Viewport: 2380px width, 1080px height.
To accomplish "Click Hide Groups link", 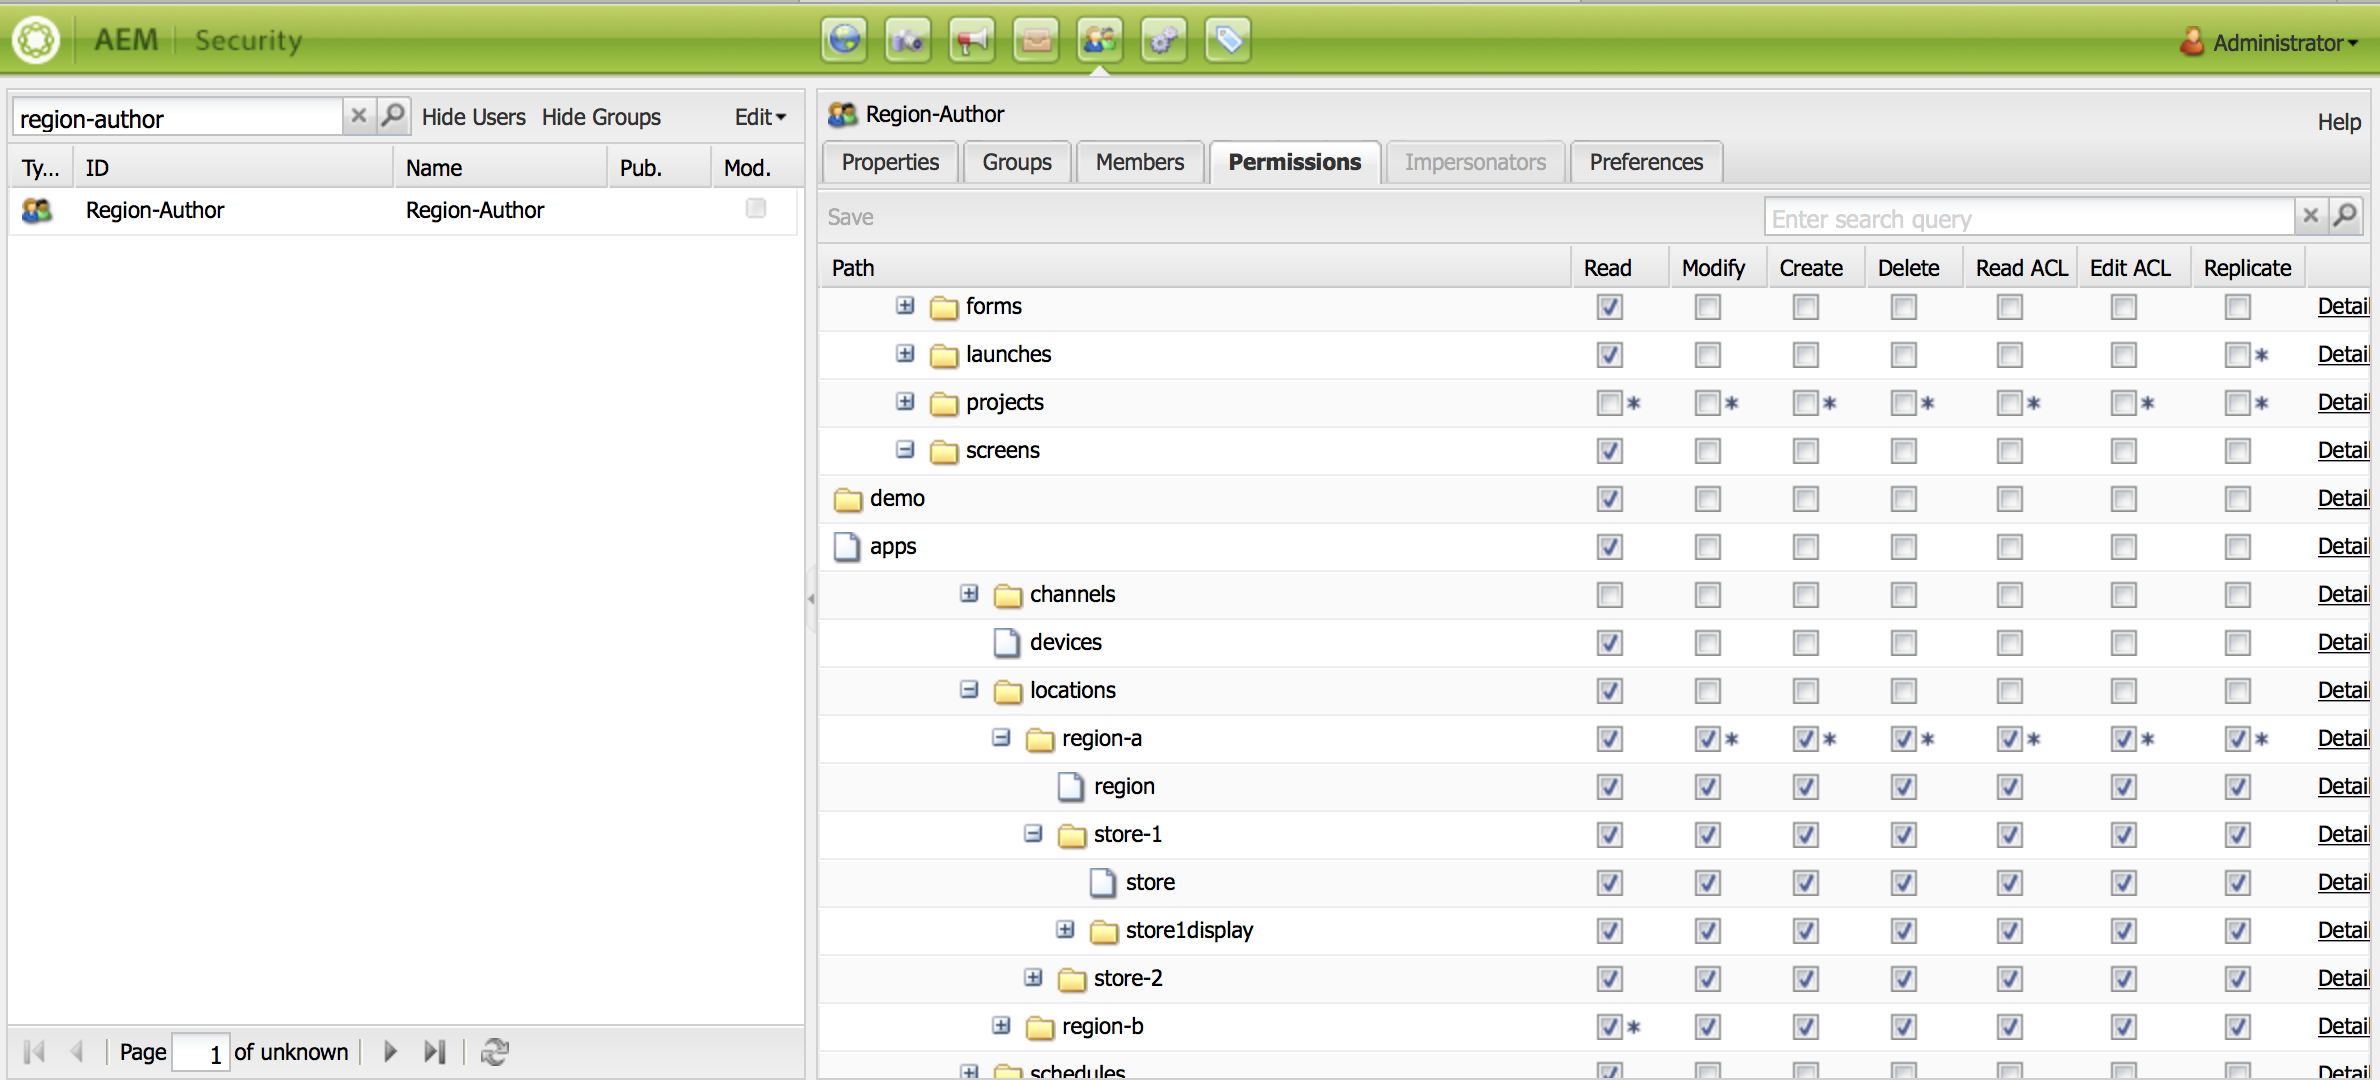I will [x=601, y=117].
